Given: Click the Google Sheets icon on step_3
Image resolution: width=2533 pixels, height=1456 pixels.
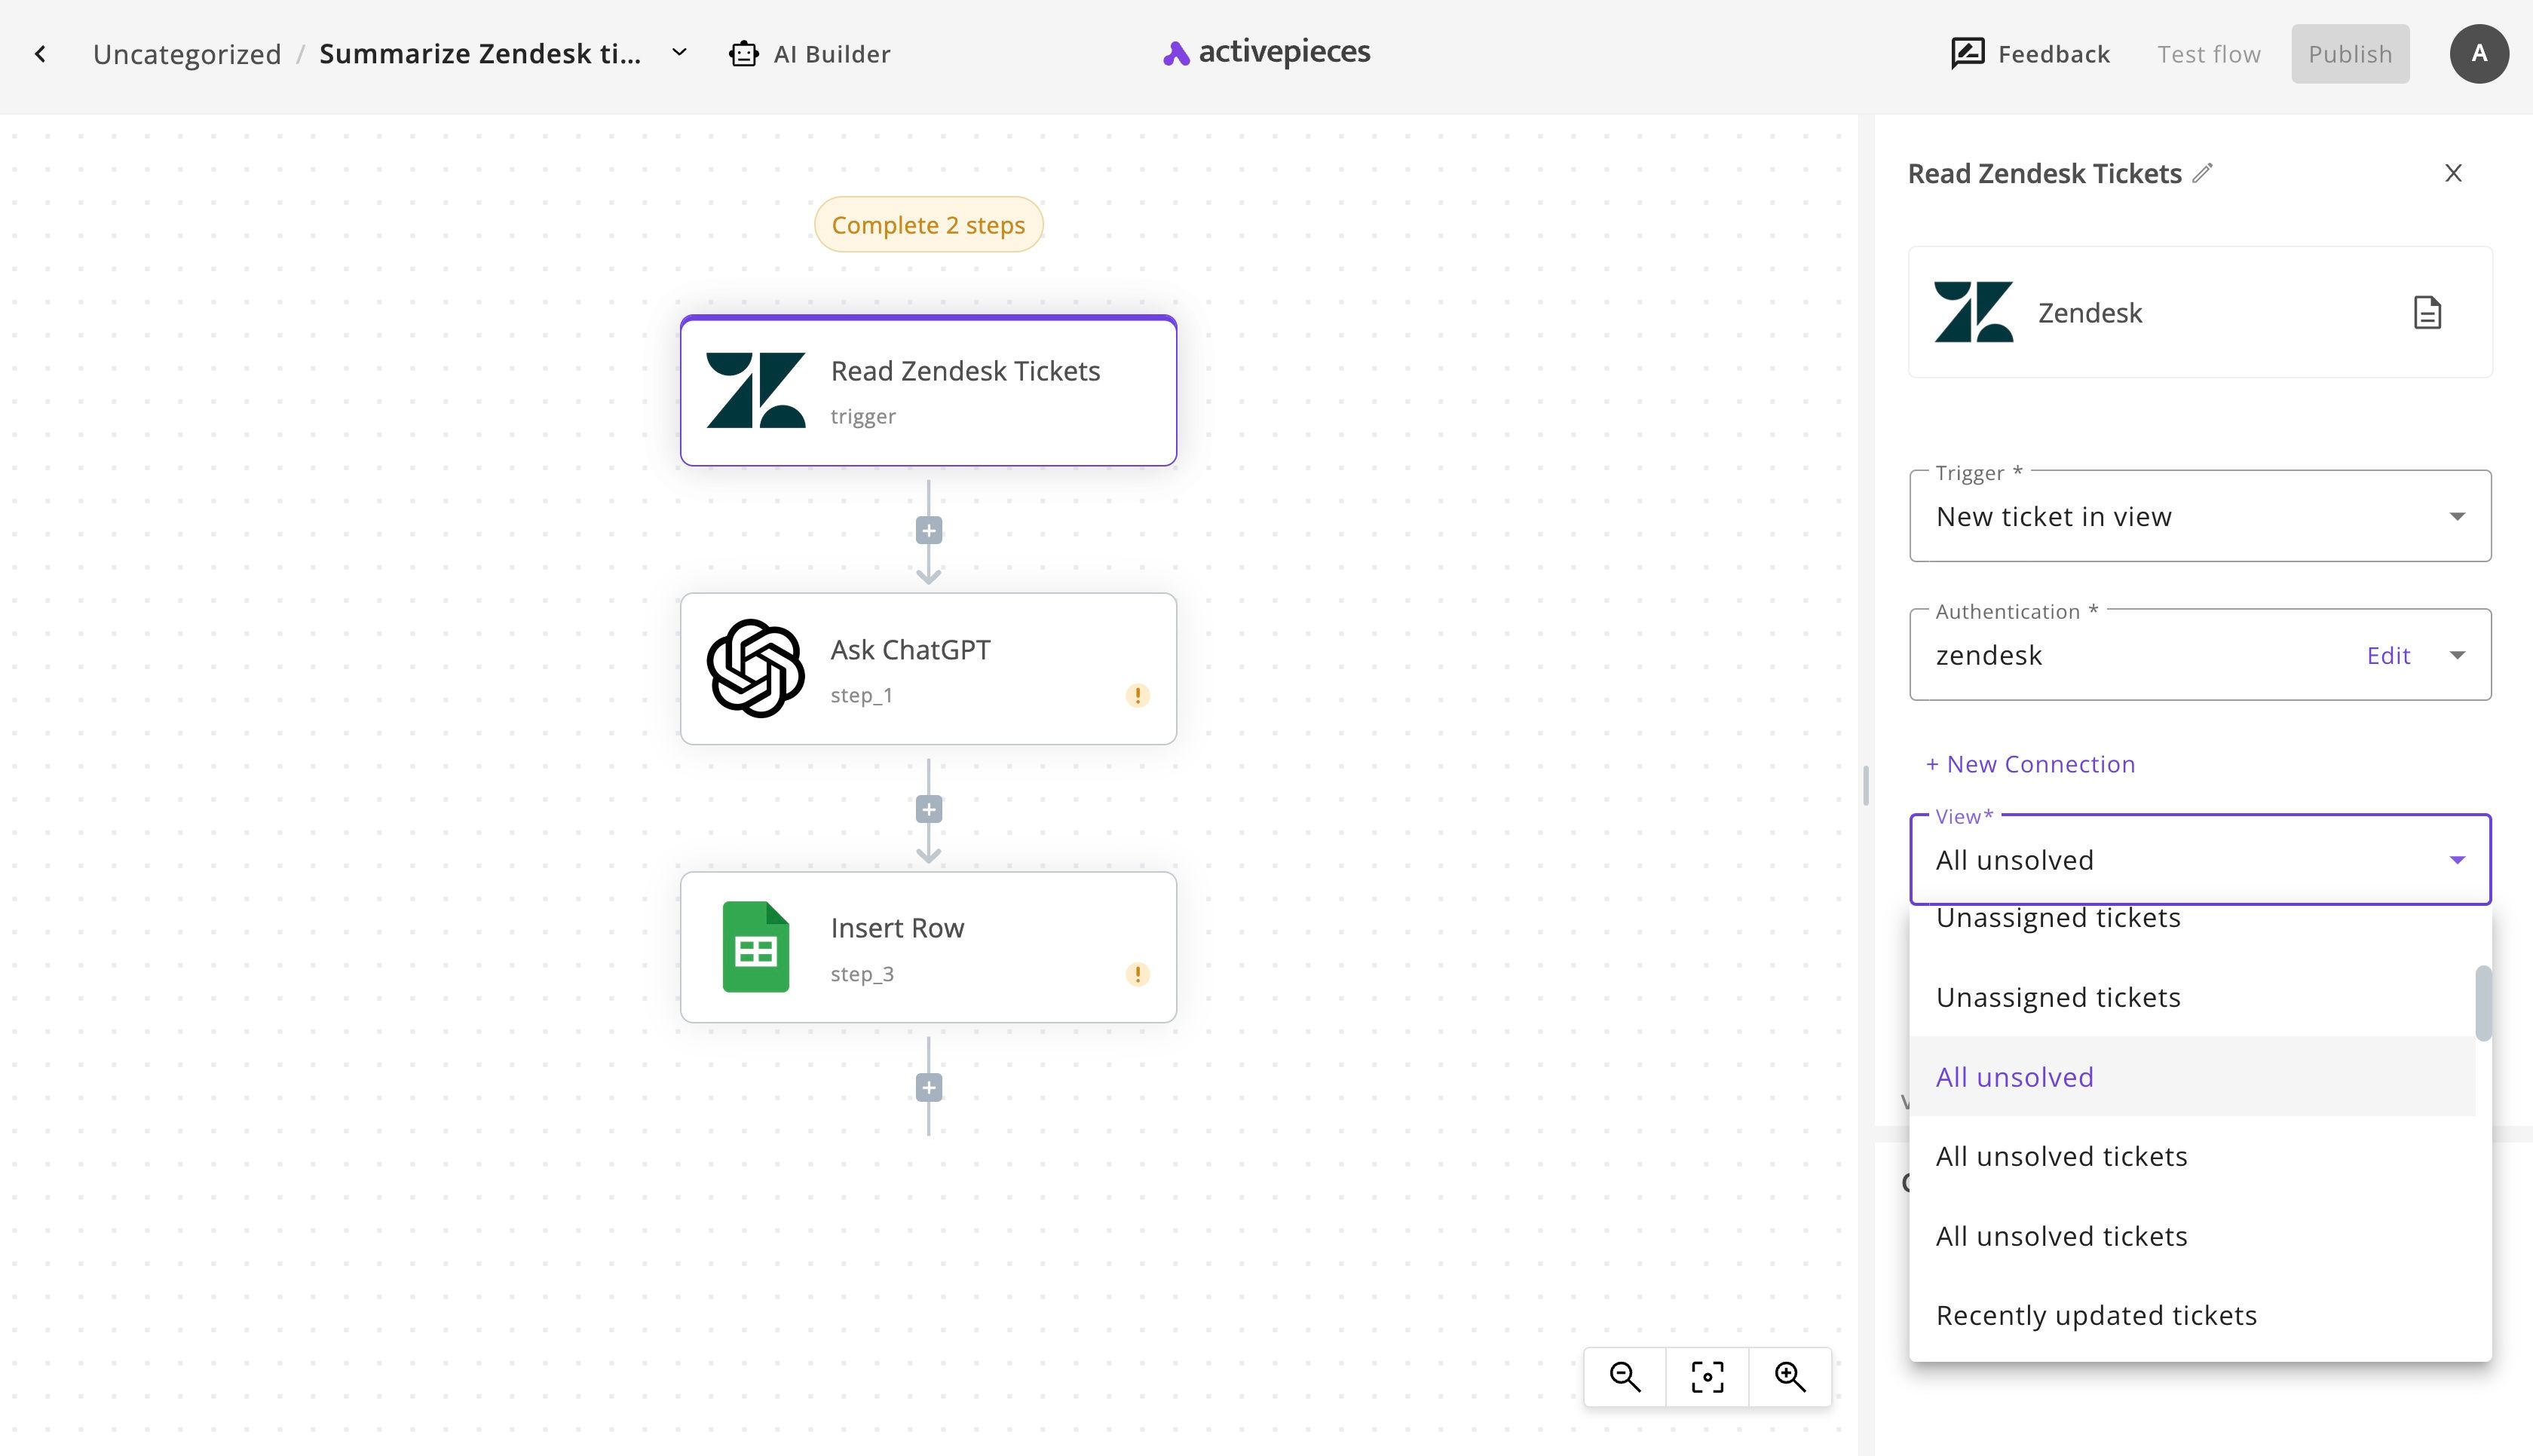Looking at the screenshot, I should (x=756, y=947).
